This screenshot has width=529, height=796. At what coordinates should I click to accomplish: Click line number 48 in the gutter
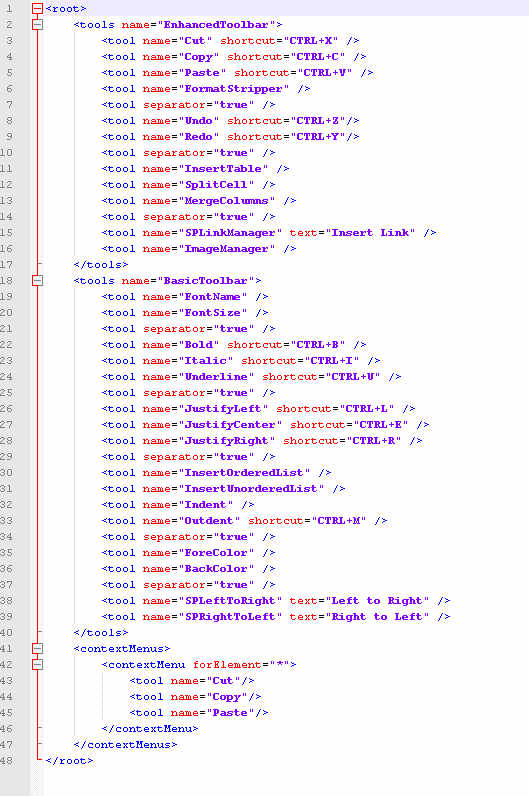pos(7,760)
